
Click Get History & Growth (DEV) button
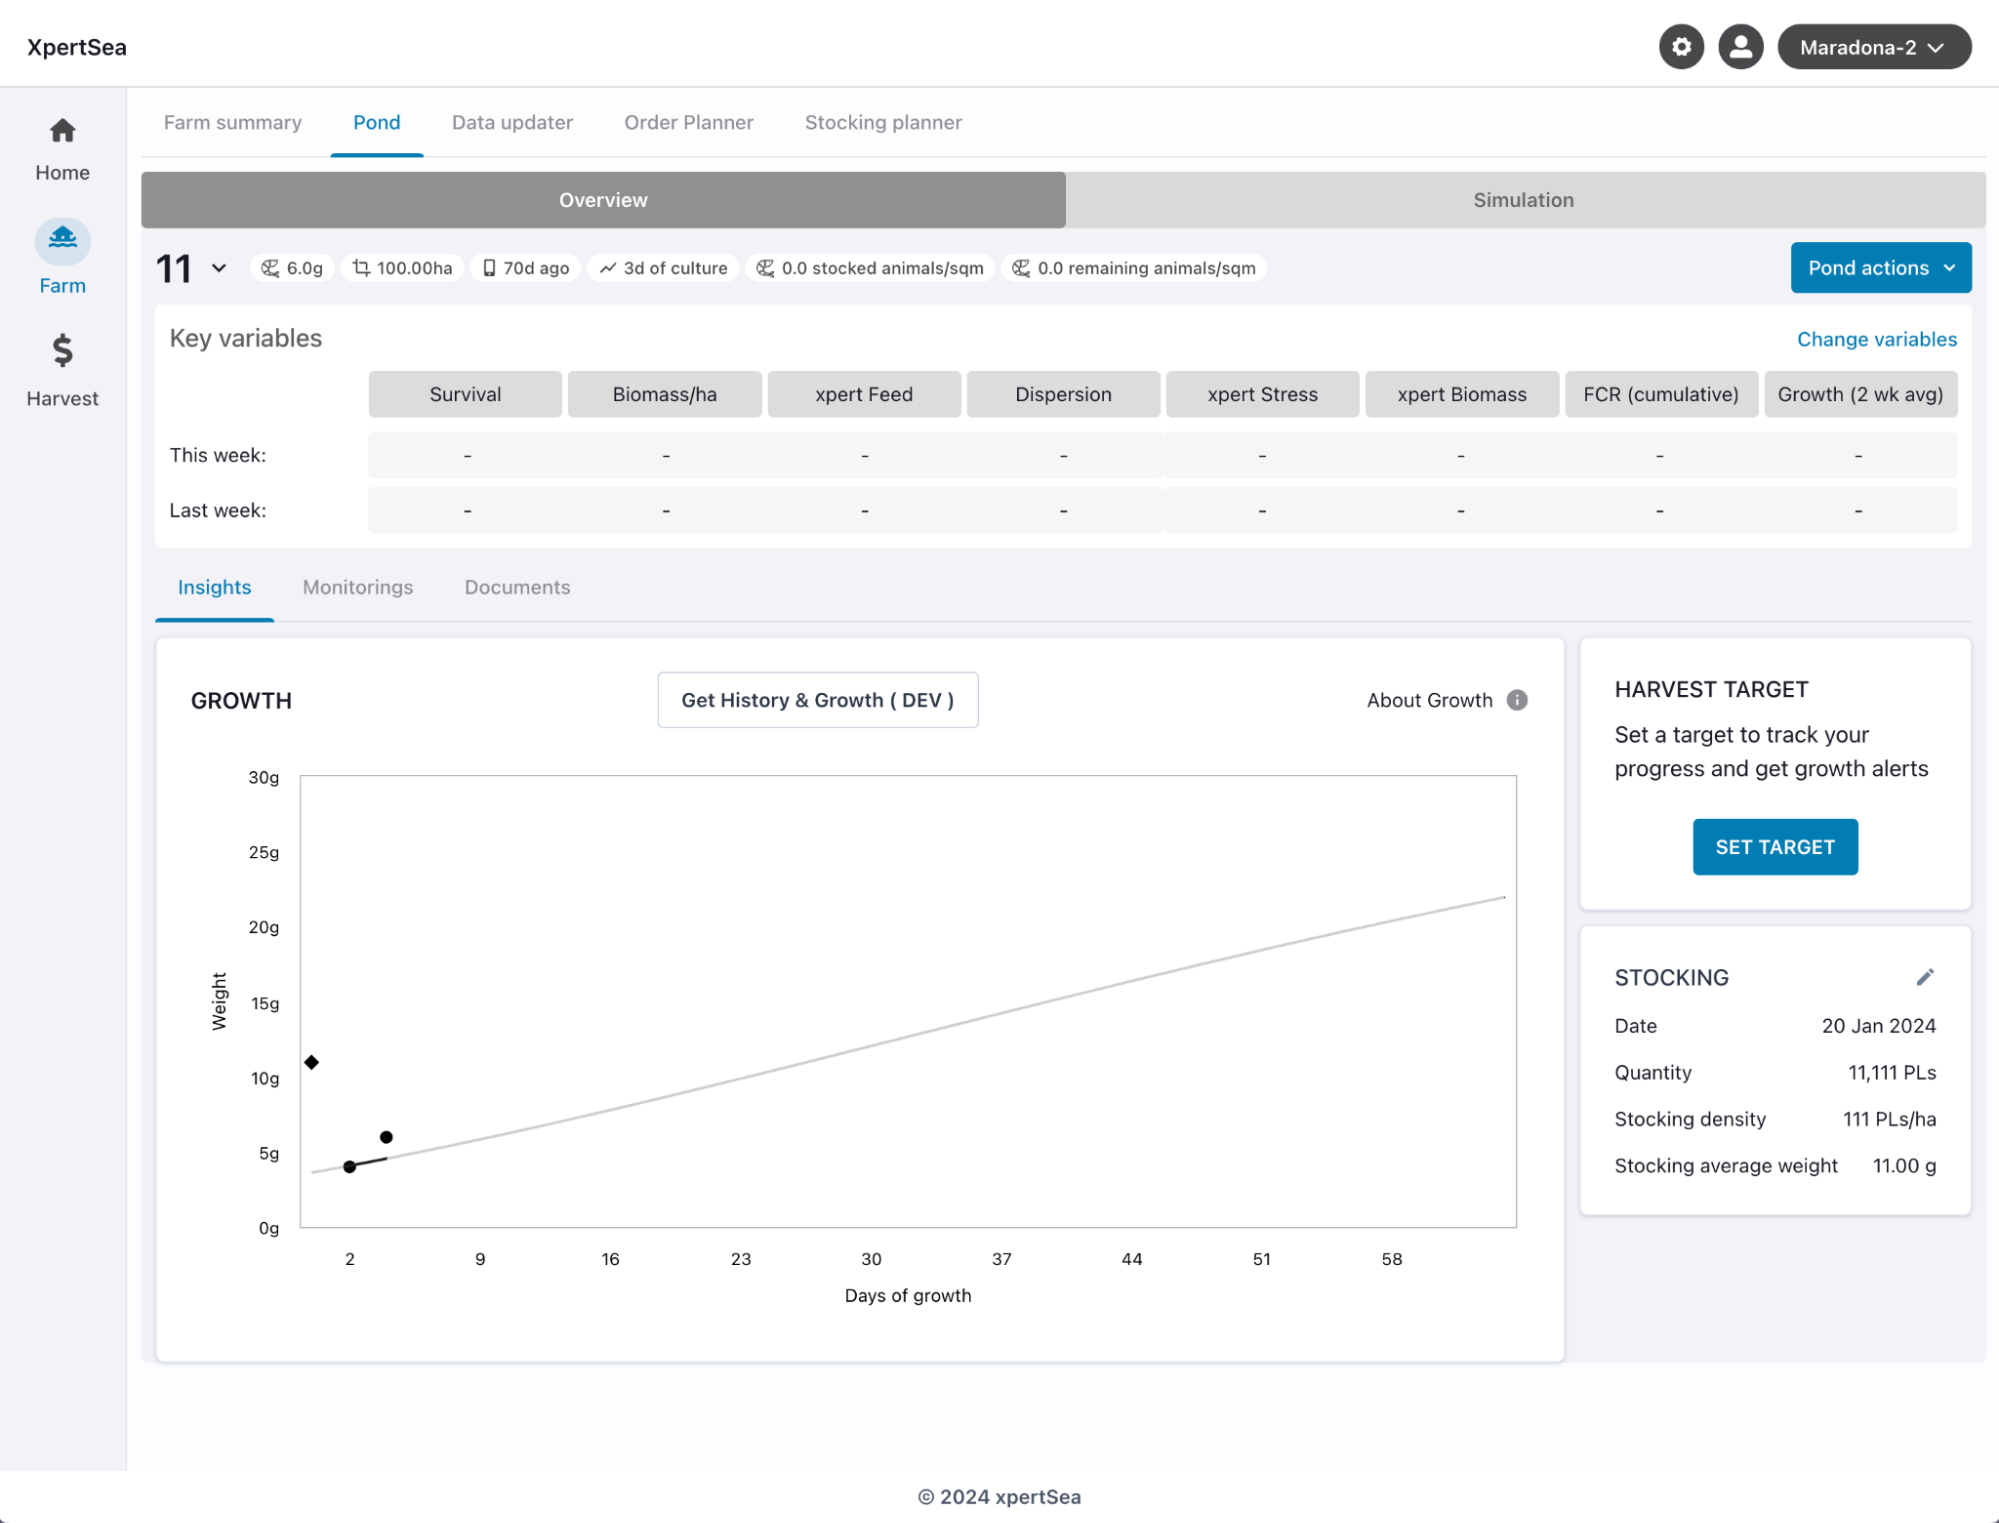coord(817,700)
